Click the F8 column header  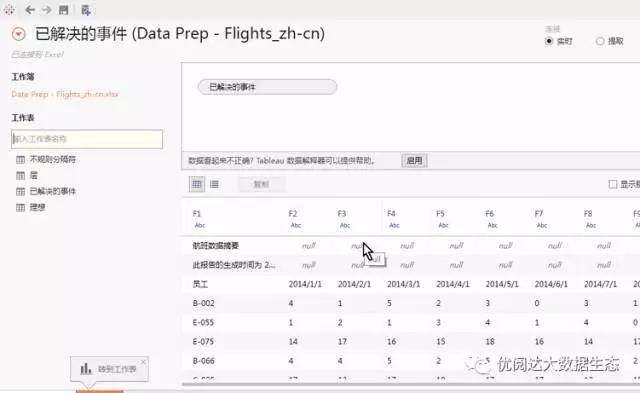[588, 214]
